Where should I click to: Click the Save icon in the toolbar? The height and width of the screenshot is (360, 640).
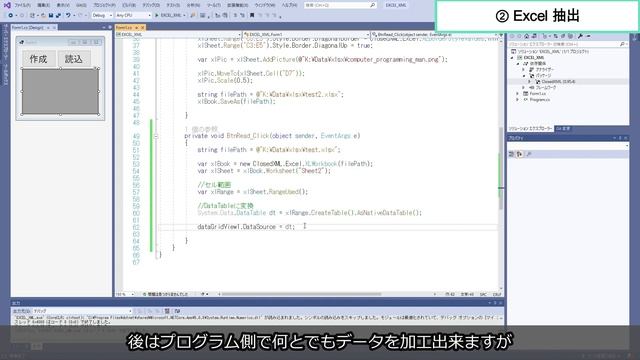click(51, 15)
